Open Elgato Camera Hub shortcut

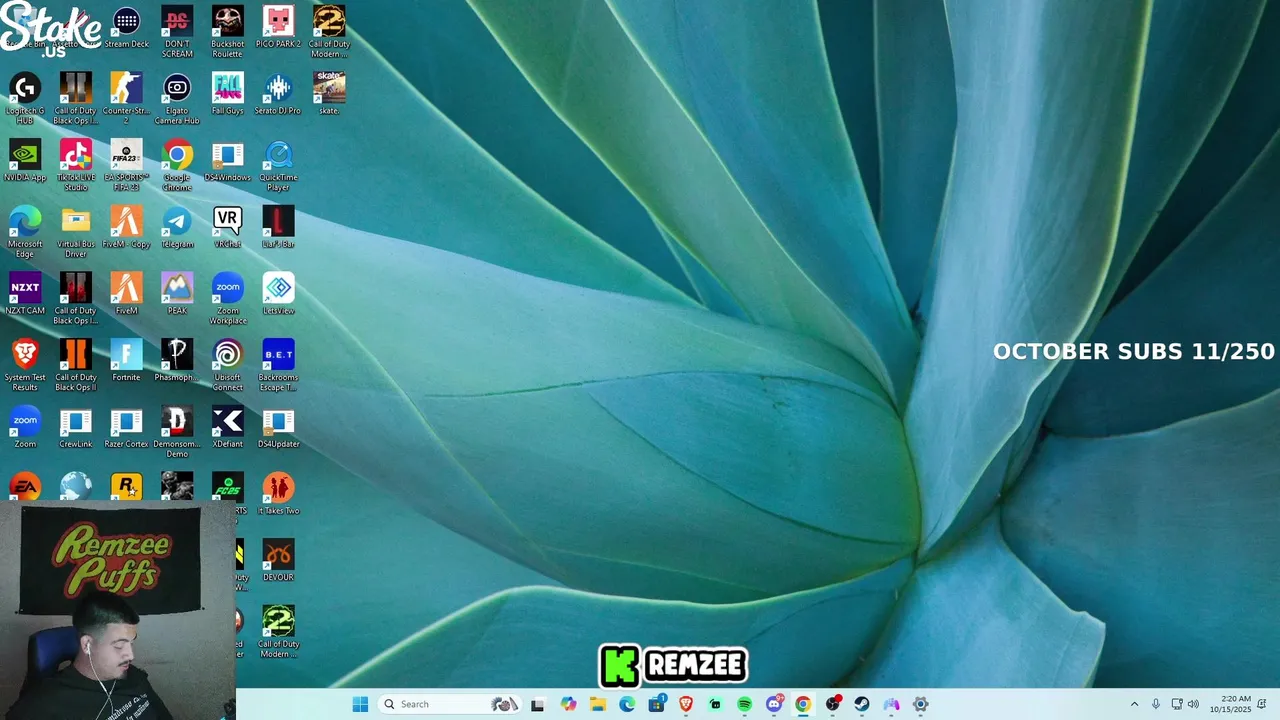pyautogui.click(x=177, y=98)
